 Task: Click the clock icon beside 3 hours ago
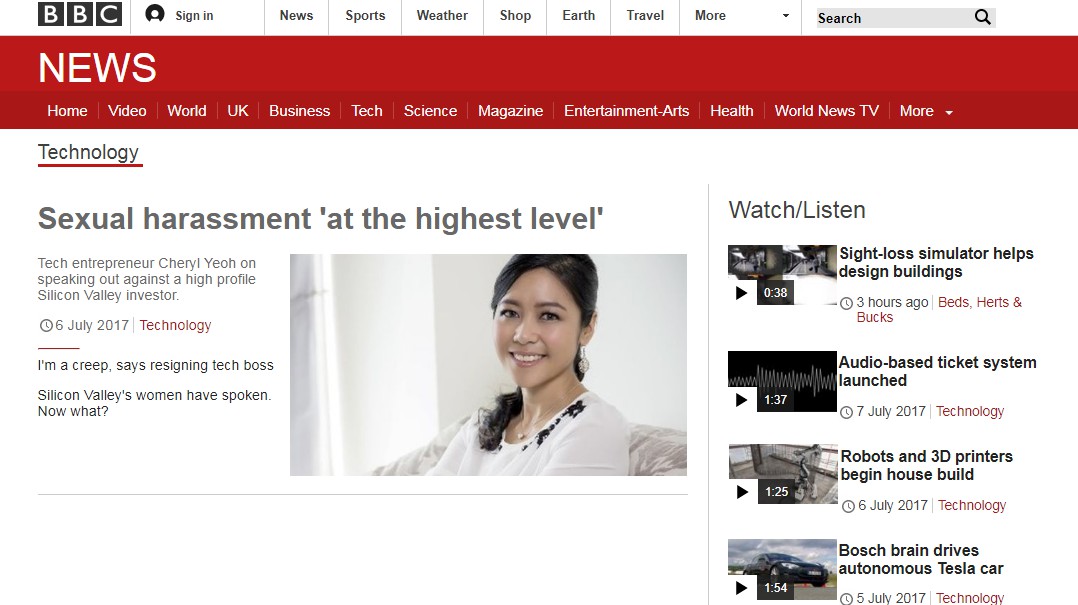tap(846, 303)
